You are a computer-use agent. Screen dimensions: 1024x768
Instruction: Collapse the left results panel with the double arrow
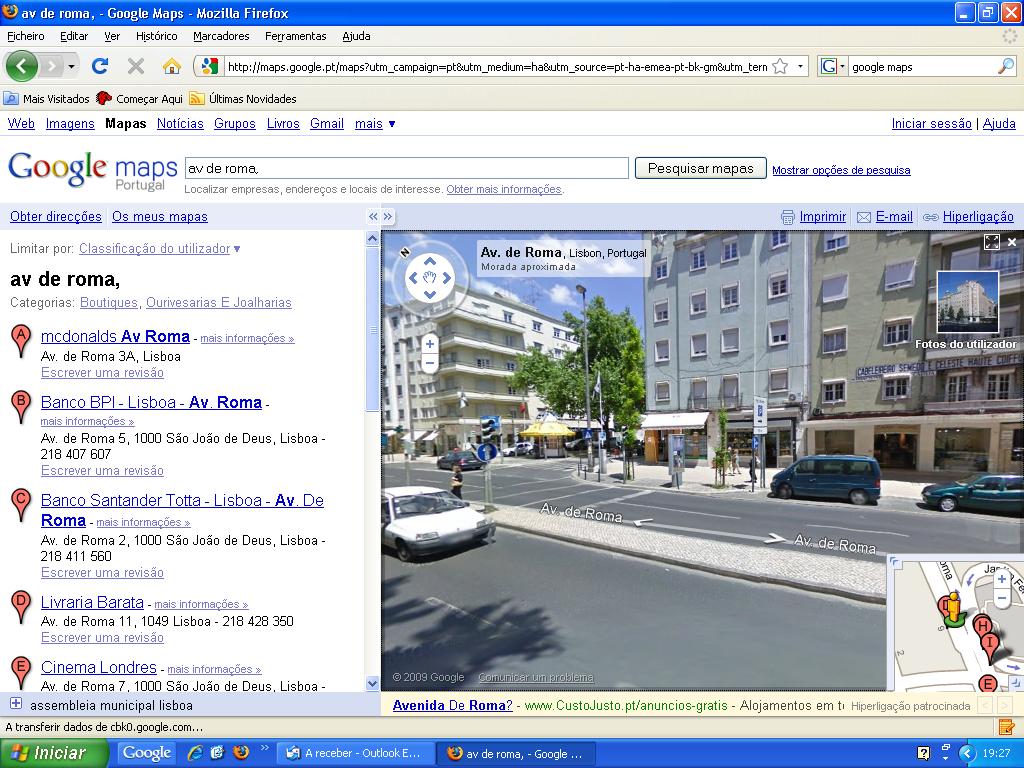pyautogui.click(x=373, y=216)
